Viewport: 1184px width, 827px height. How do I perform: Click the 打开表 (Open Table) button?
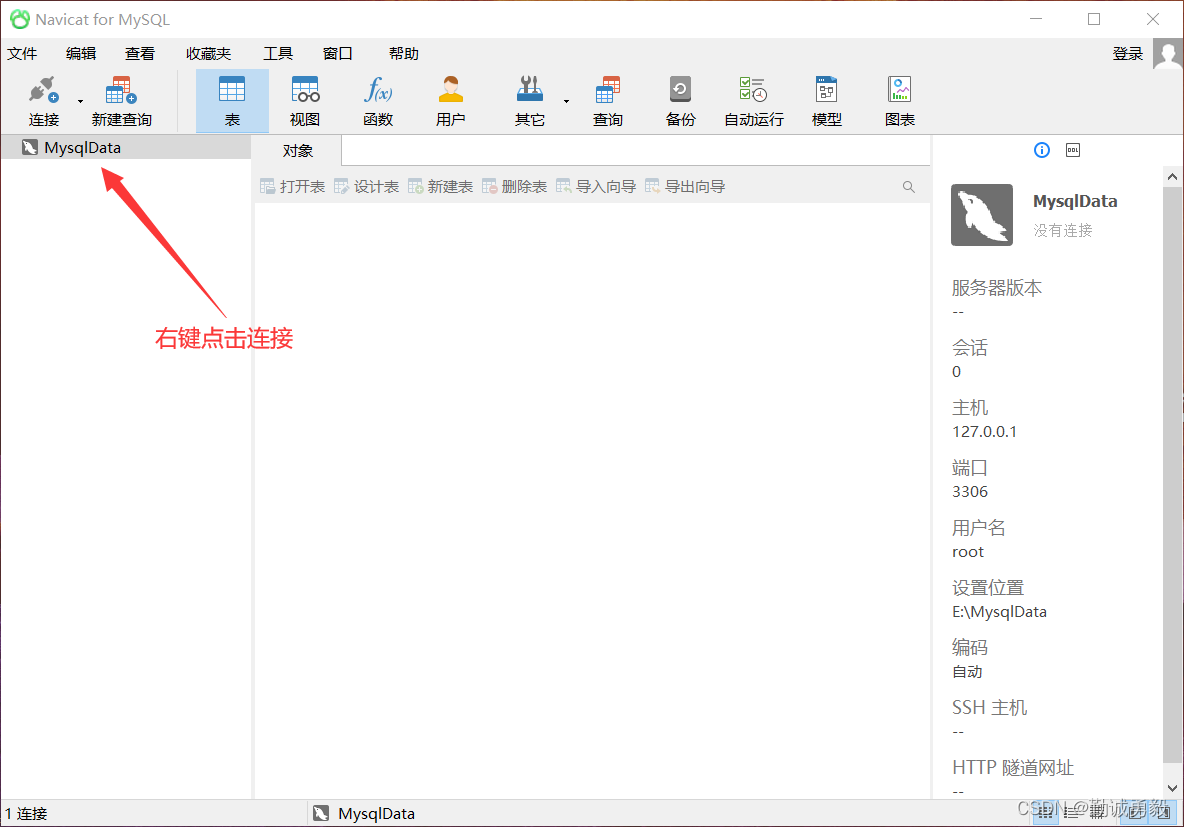coord(292,187)
